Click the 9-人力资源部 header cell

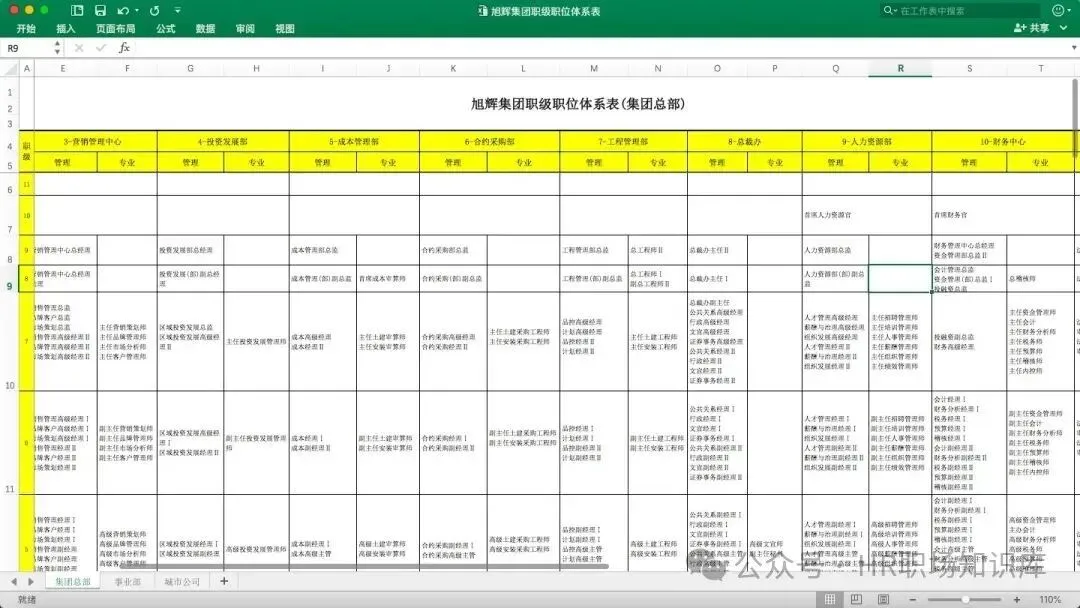point(866,142)
